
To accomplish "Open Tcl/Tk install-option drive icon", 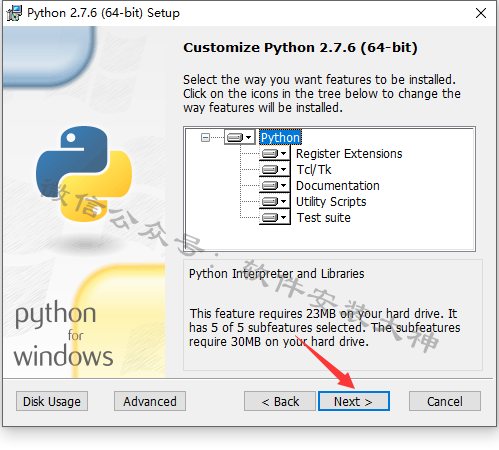I will 275,169.
